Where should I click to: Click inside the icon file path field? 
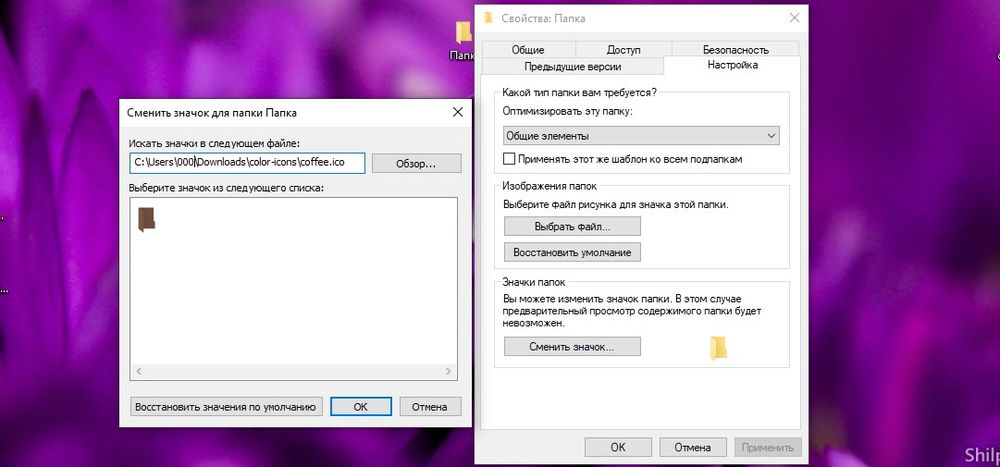[x=247, y=163]
